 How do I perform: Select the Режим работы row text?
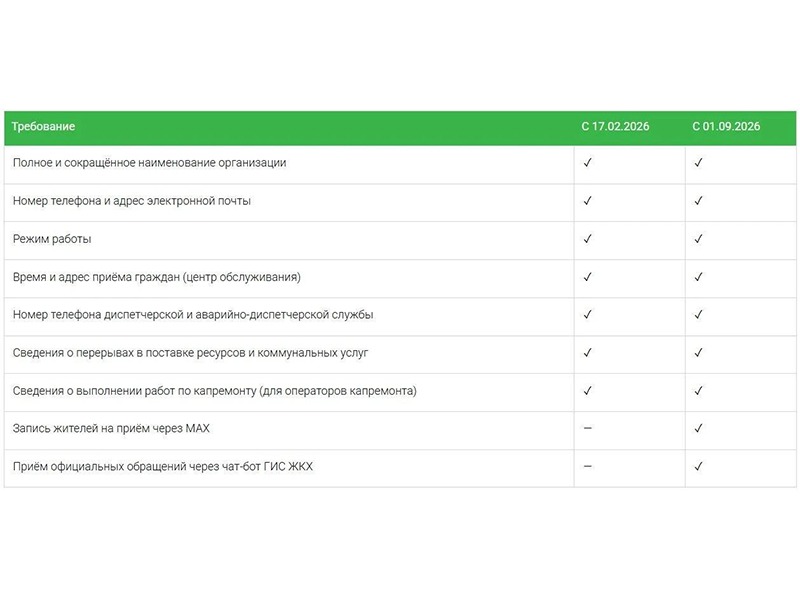coord(52,239)
